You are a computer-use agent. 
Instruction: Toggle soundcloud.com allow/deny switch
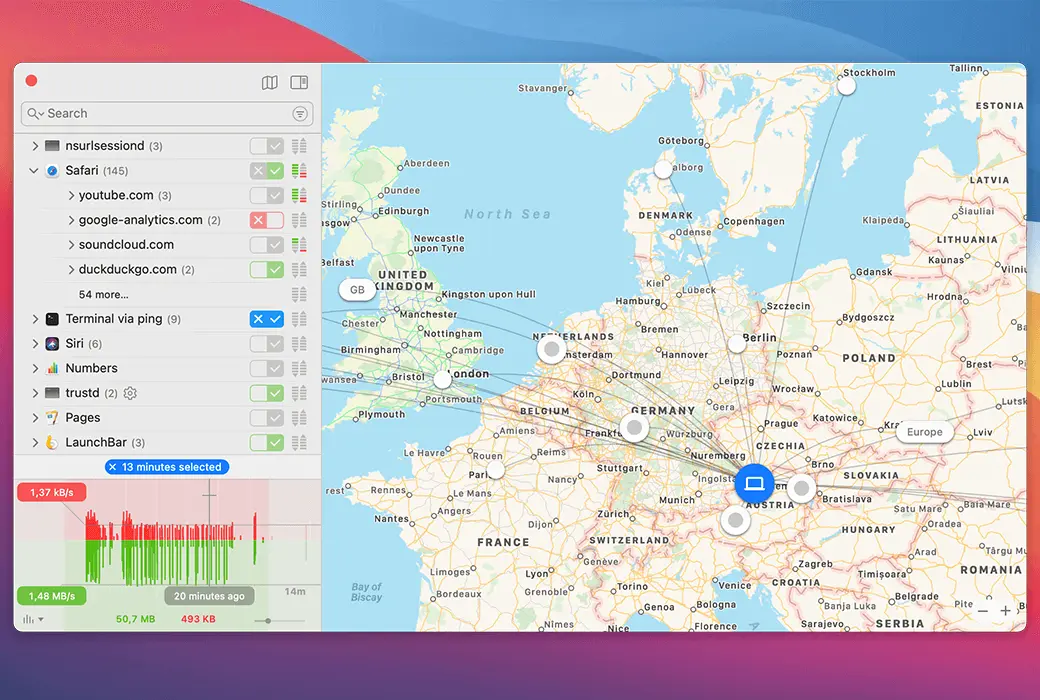point(267,245)
